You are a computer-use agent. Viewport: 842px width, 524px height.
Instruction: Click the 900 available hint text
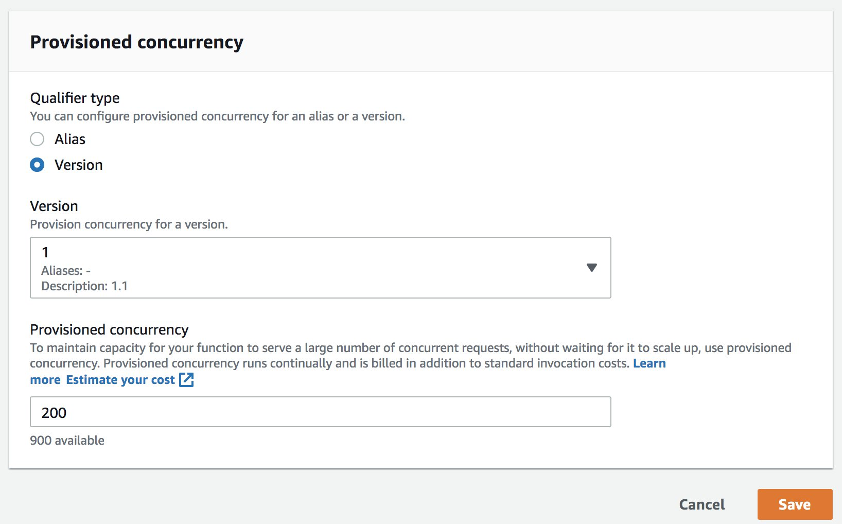coord(67,440)
